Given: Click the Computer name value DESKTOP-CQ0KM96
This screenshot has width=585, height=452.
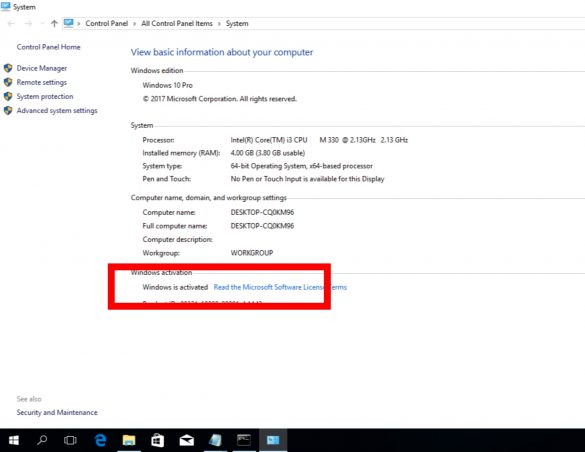Looking at the screenshot, I should coord(262,212).
